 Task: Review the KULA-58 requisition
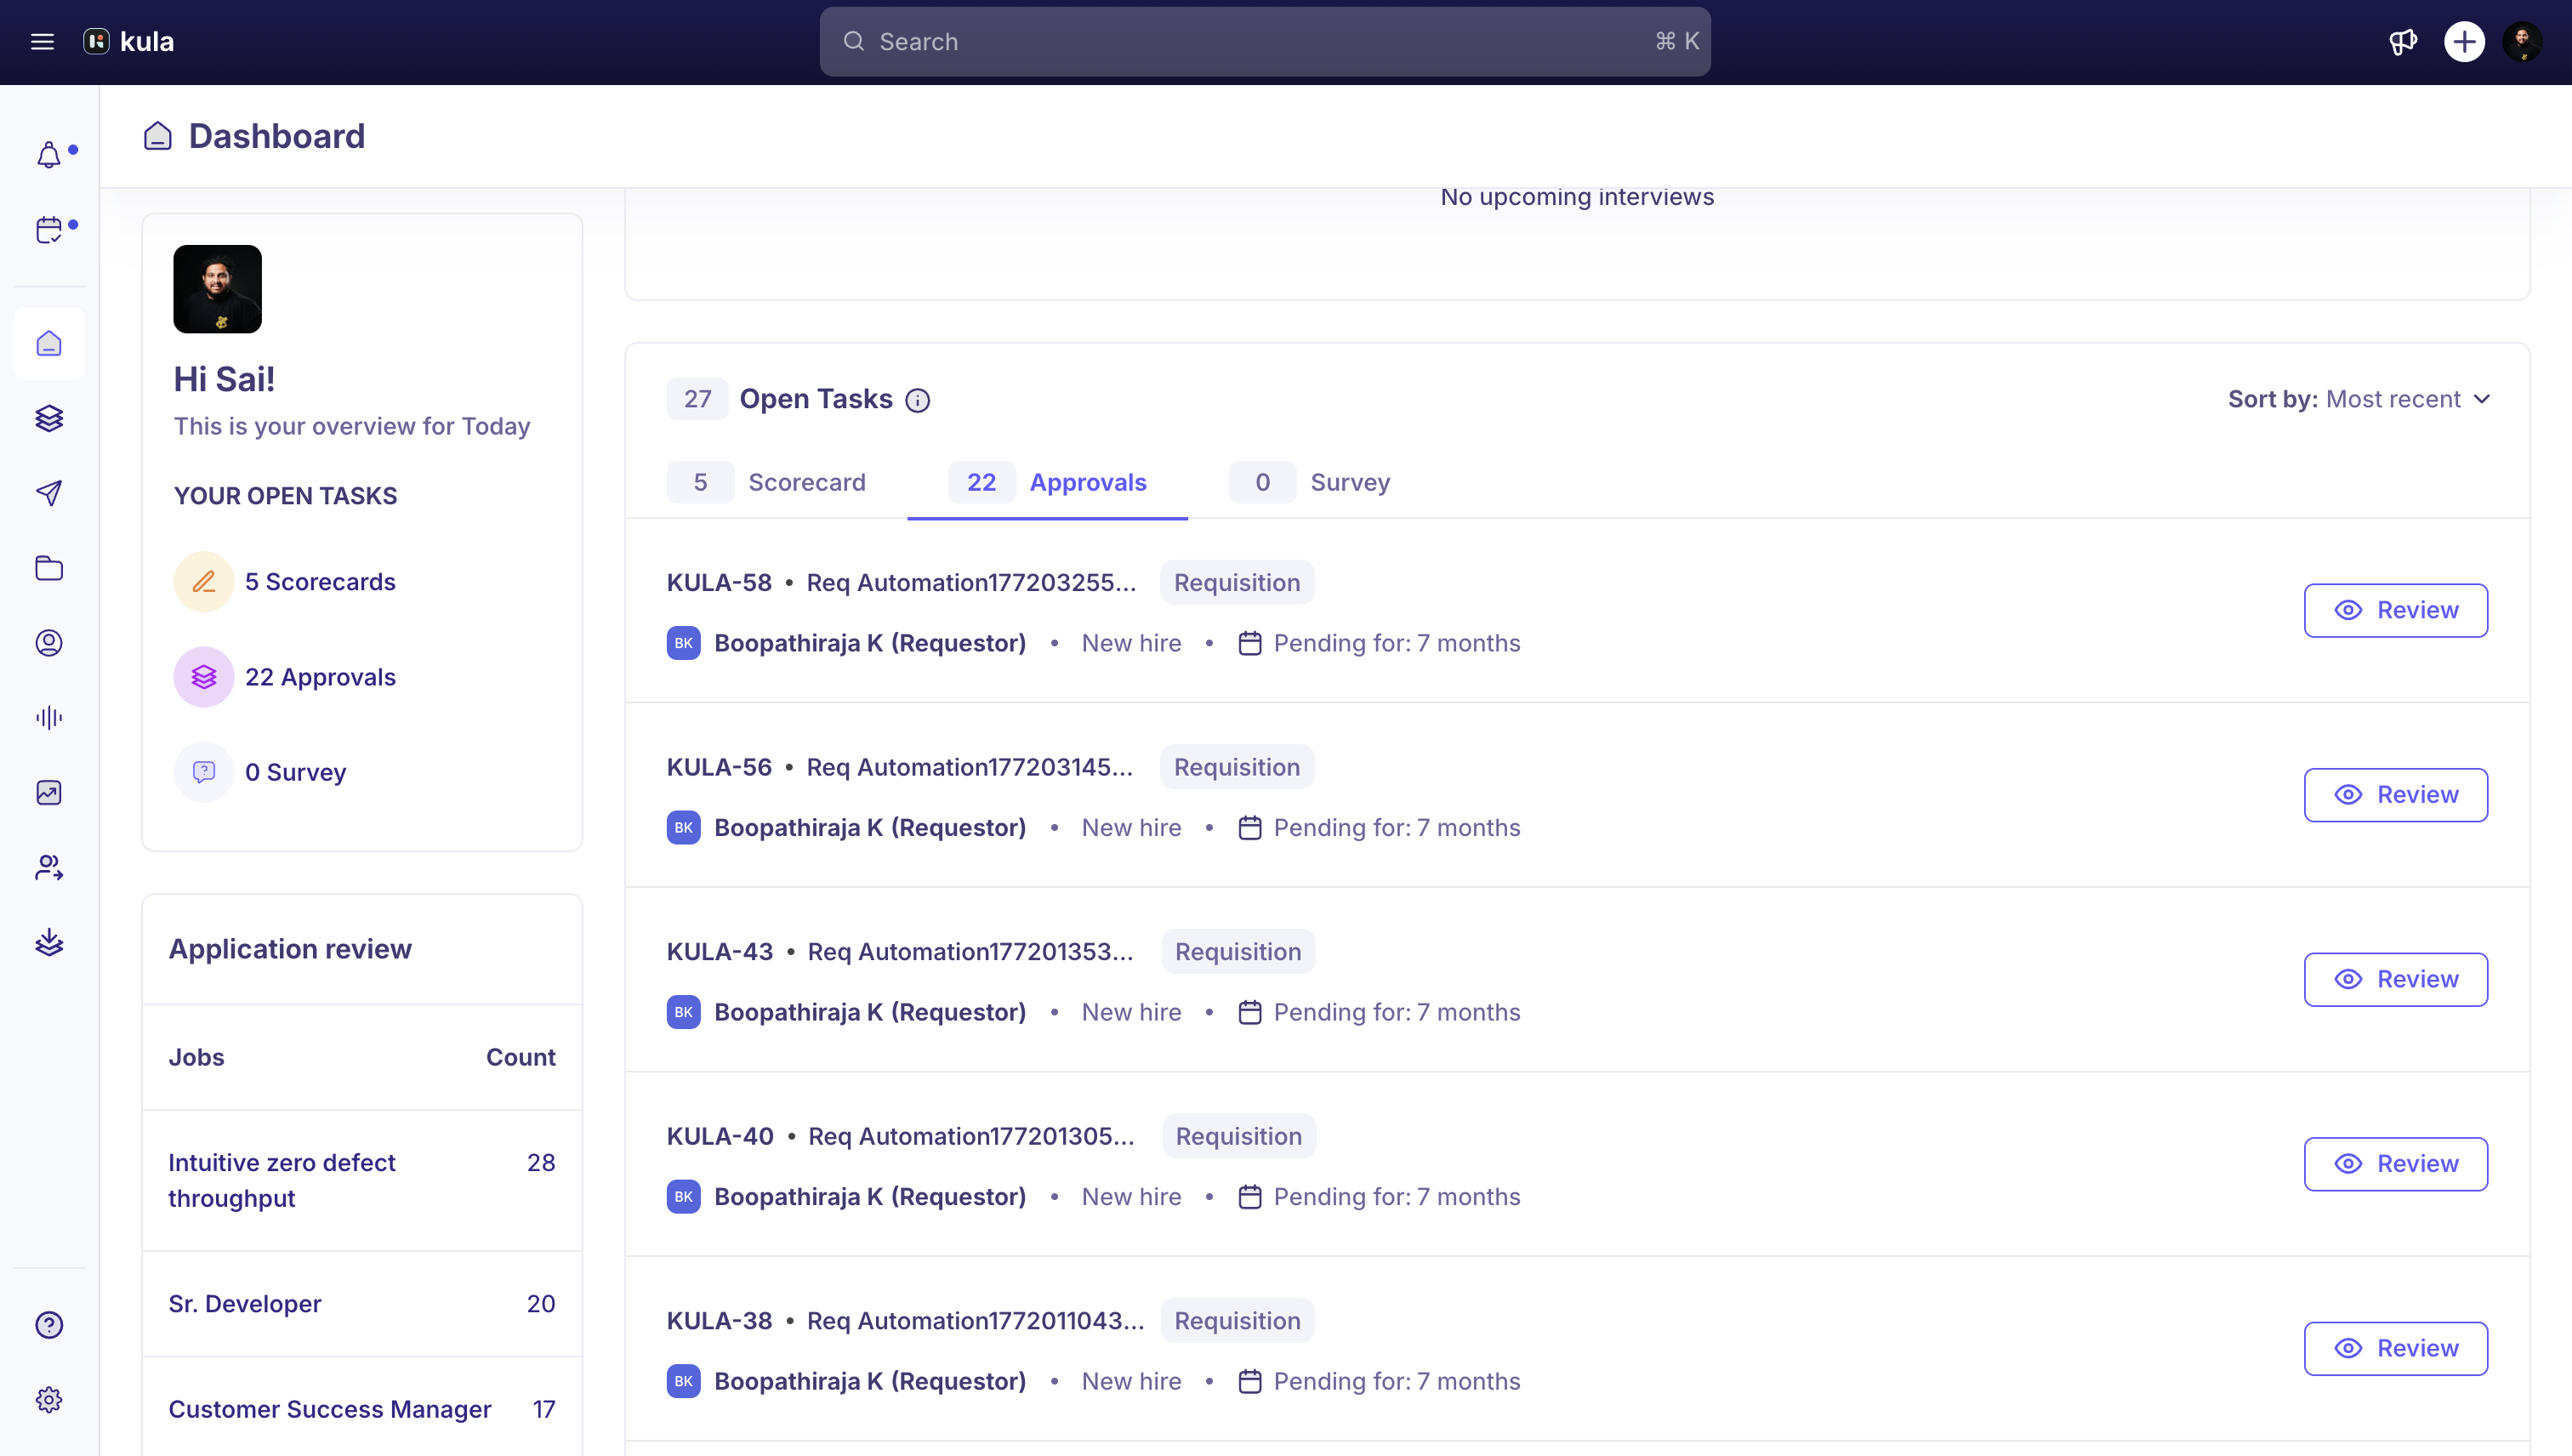tap(2396, 610)
